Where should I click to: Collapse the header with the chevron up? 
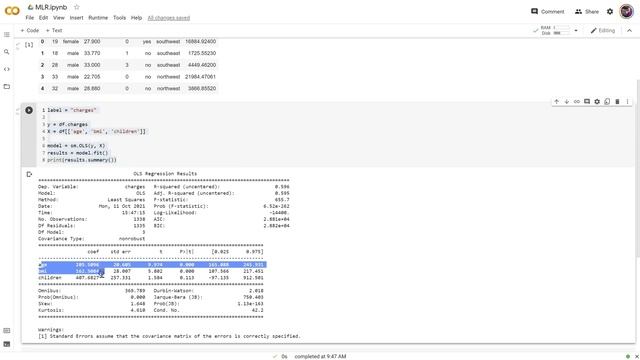click(x=629, y=31)
